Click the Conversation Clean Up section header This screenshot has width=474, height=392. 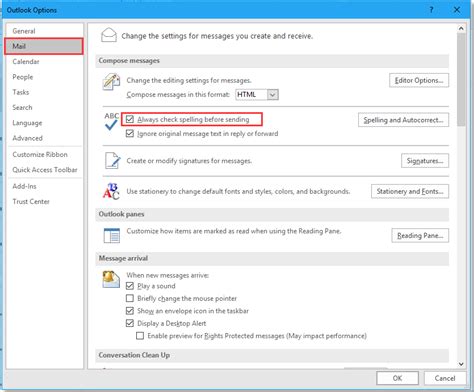click(272, 355)
